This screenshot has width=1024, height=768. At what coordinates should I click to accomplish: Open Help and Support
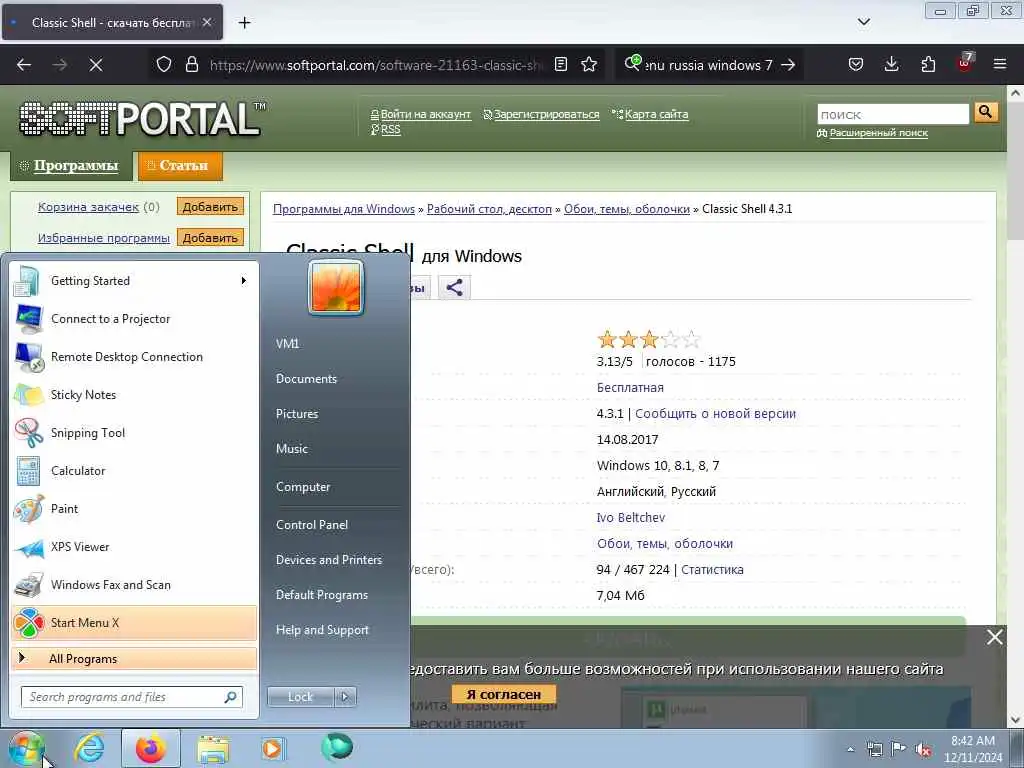[x=323, y=630]
